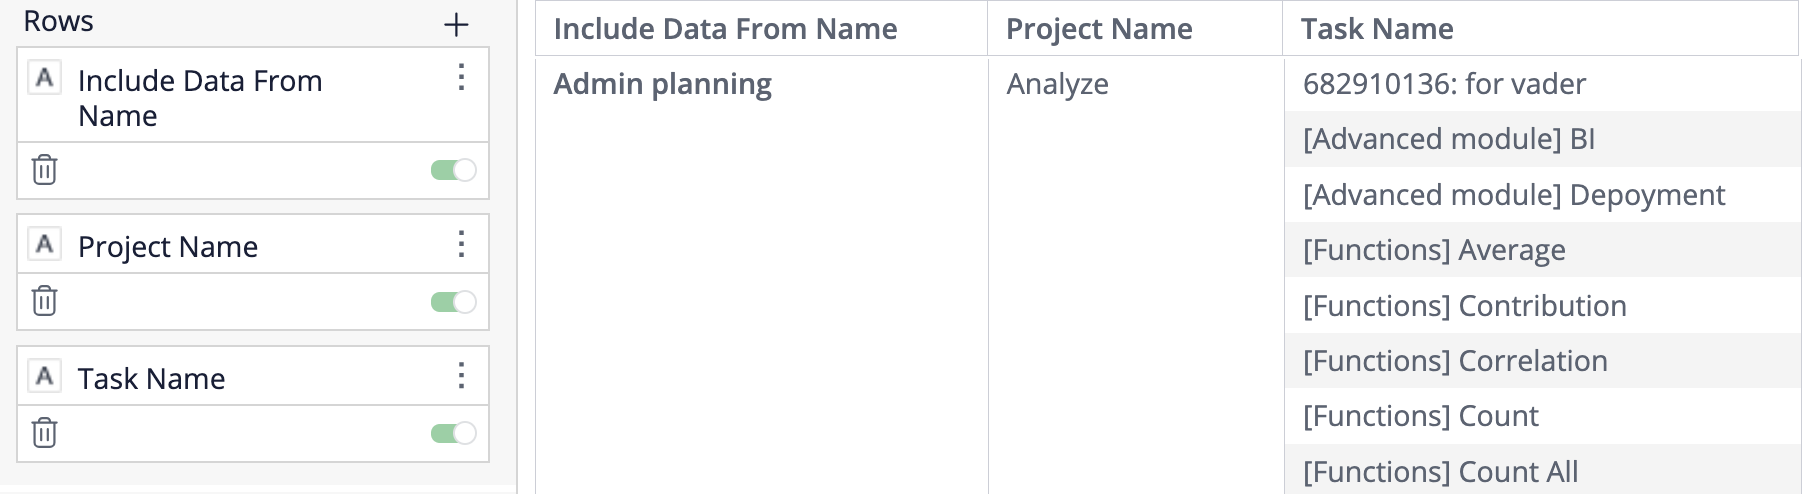This screenshot has height=494, width=1802.
Task: Click trash icon under Task Name
Action: click(44, 433)
